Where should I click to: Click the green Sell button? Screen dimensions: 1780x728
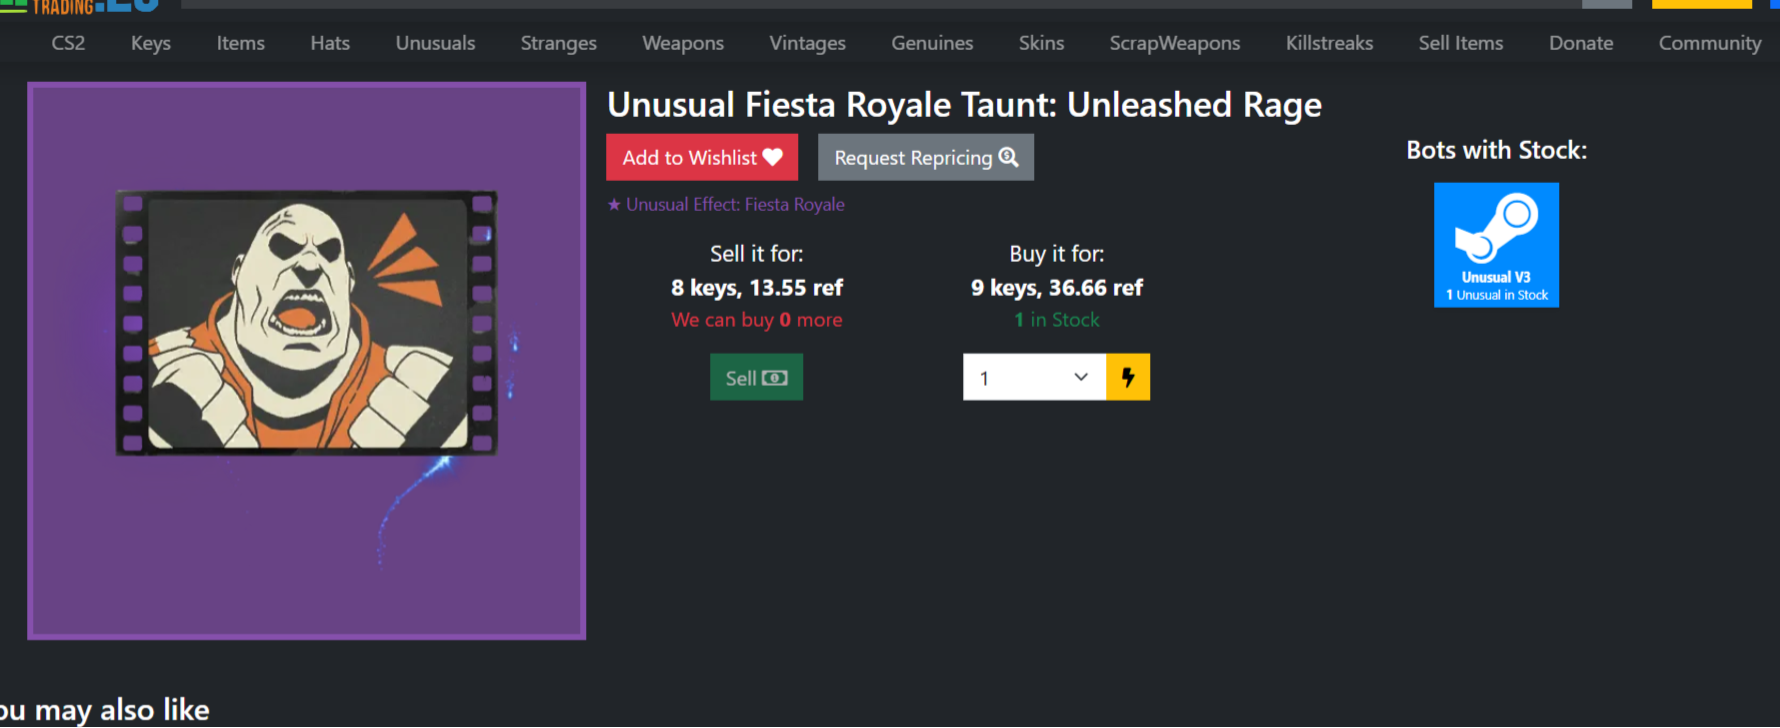(x=756, y=377)
